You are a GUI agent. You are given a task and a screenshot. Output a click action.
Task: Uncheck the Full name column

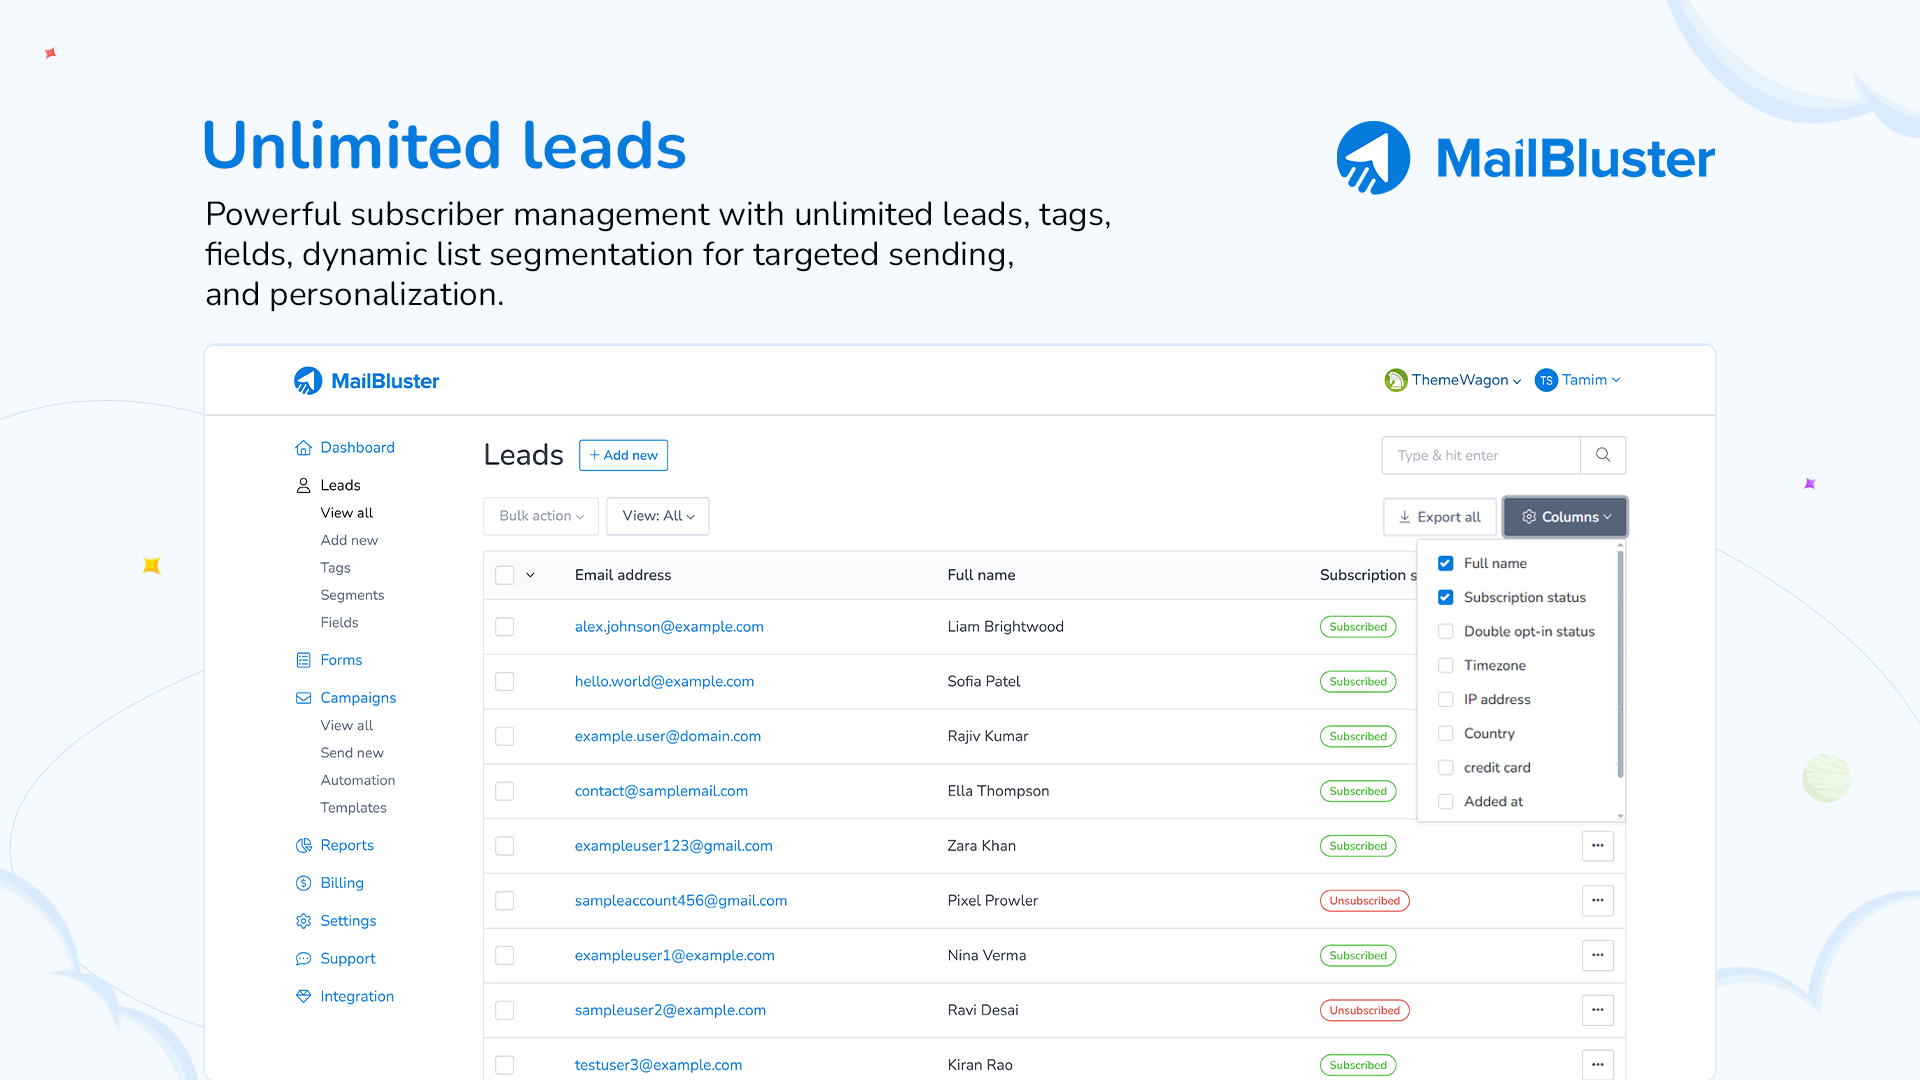point(1445,563)
